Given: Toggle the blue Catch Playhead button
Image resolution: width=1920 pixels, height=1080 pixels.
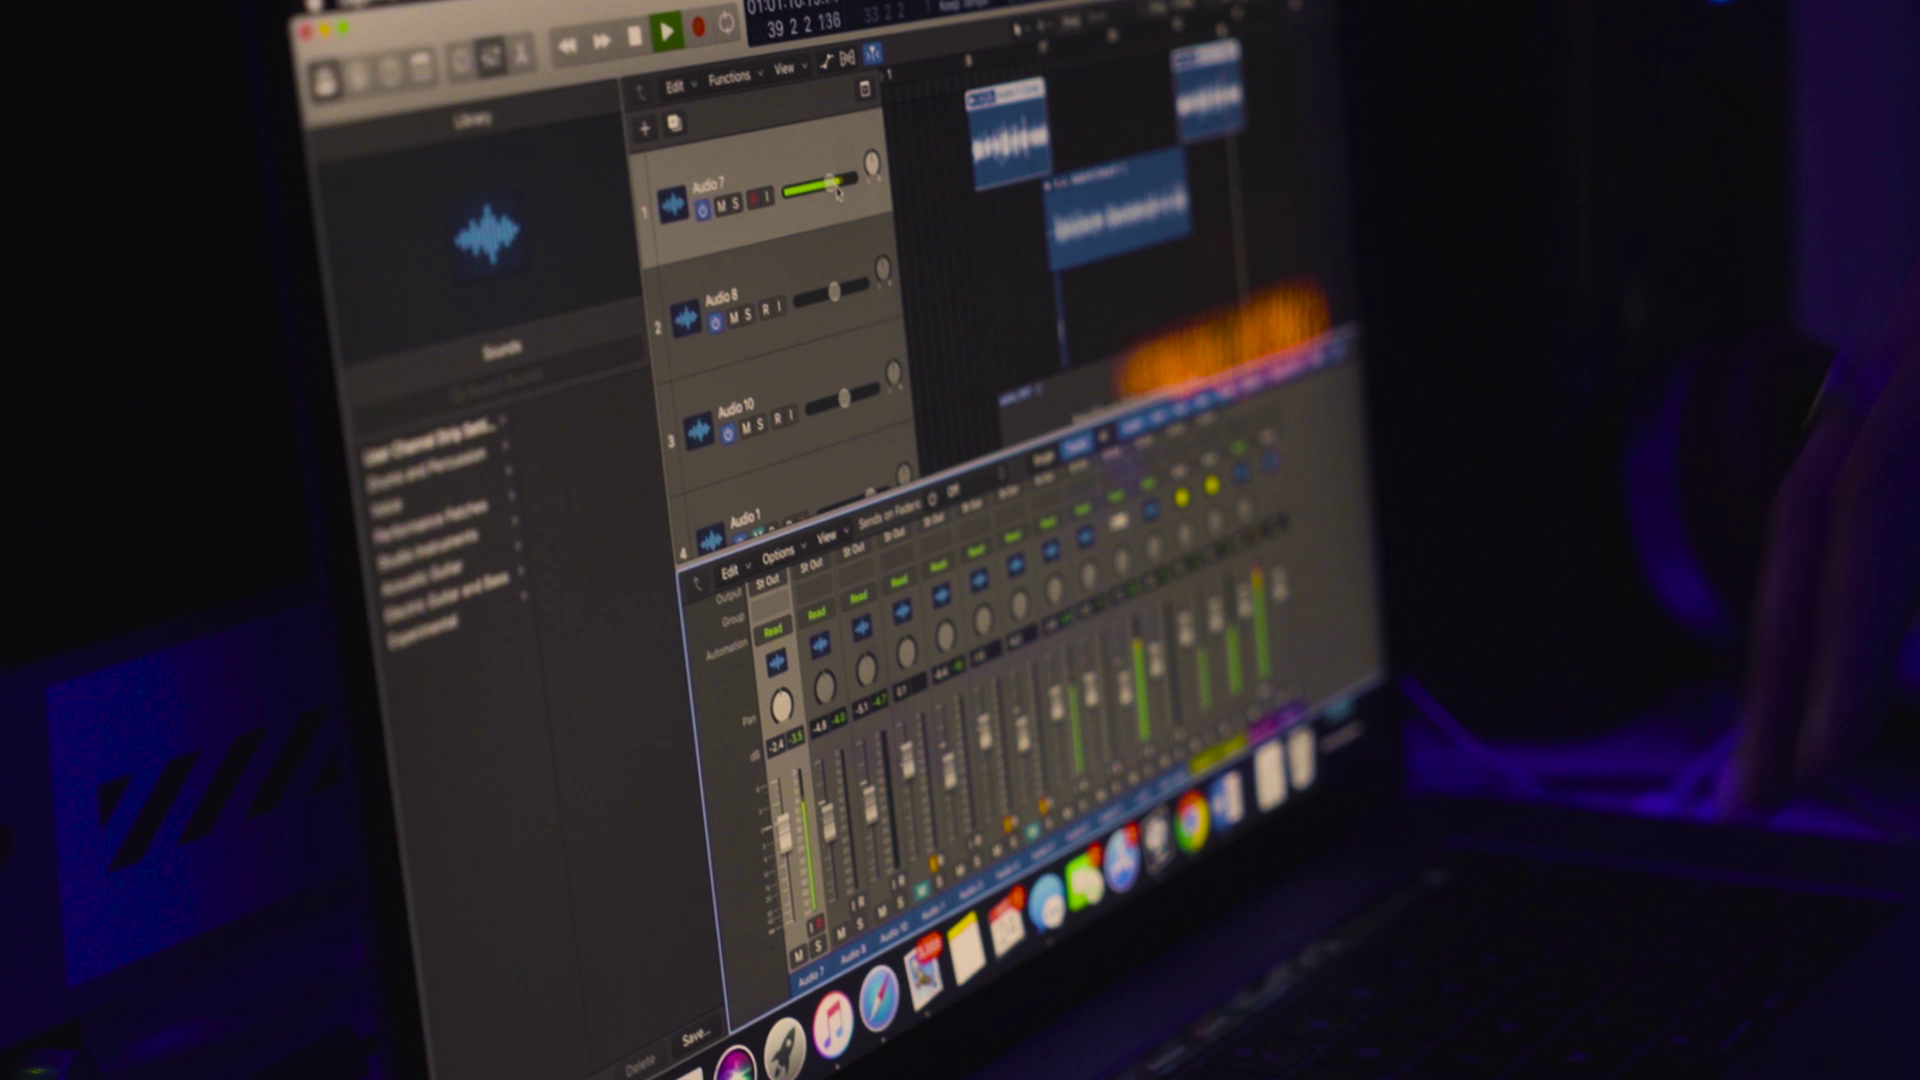Looking at the screenshot, I should 872,52.
